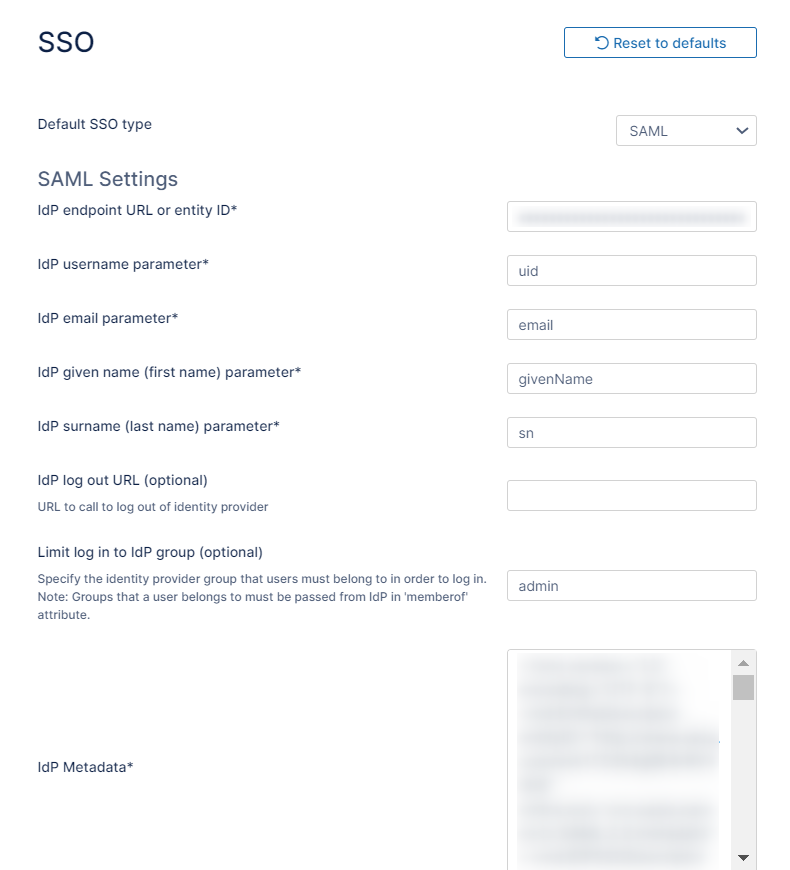Select the IdP email parameter input

(x=631, y=325)
